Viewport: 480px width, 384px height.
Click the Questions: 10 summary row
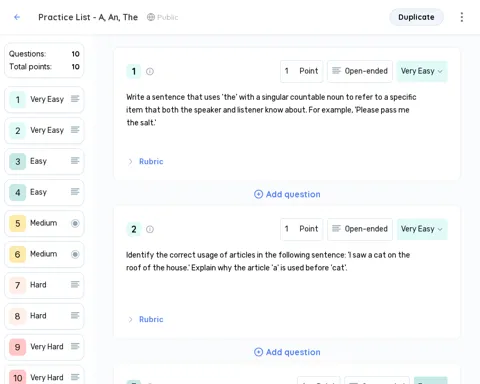pos(44,54)
